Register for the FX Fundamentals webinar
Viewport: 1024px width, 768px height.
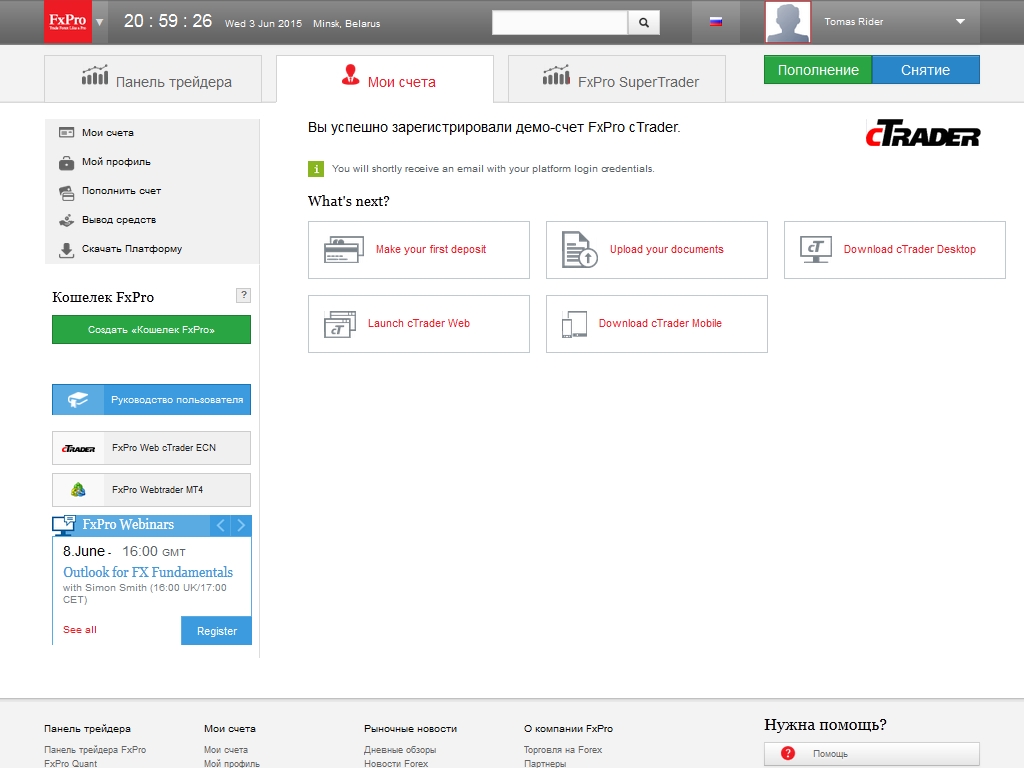216,631
